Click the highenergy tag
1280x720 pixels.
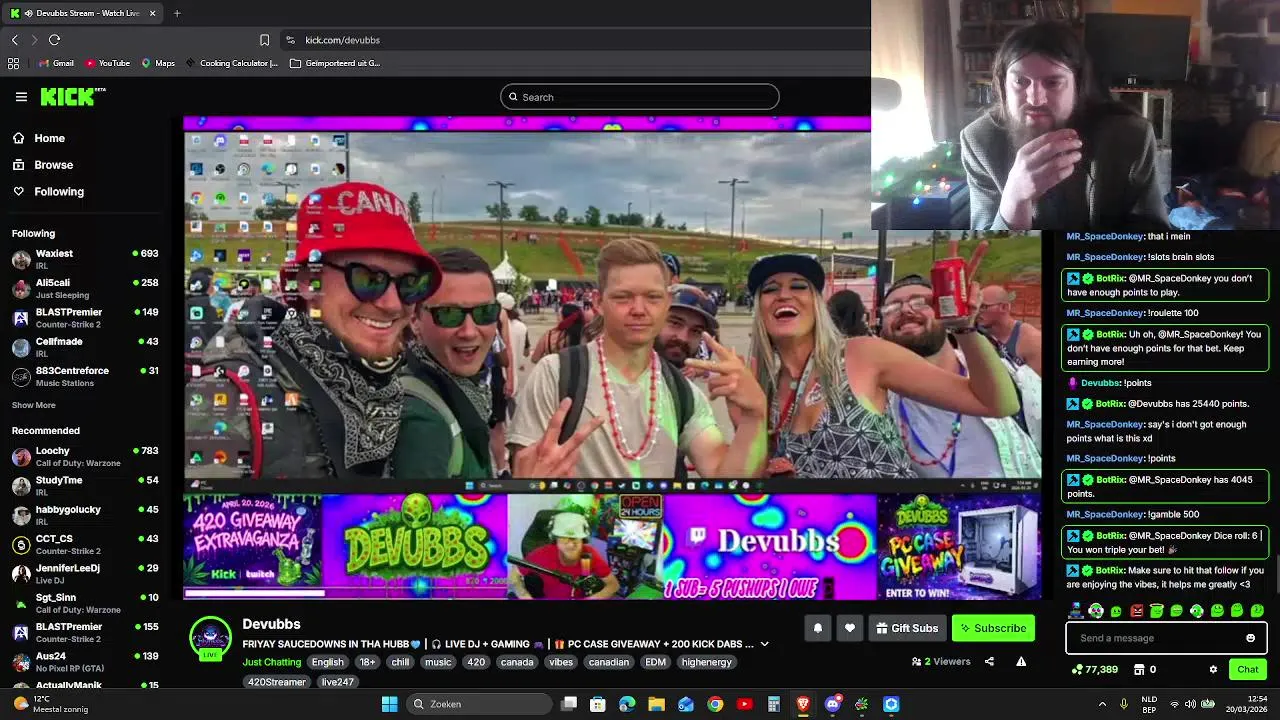pos(707,662)
